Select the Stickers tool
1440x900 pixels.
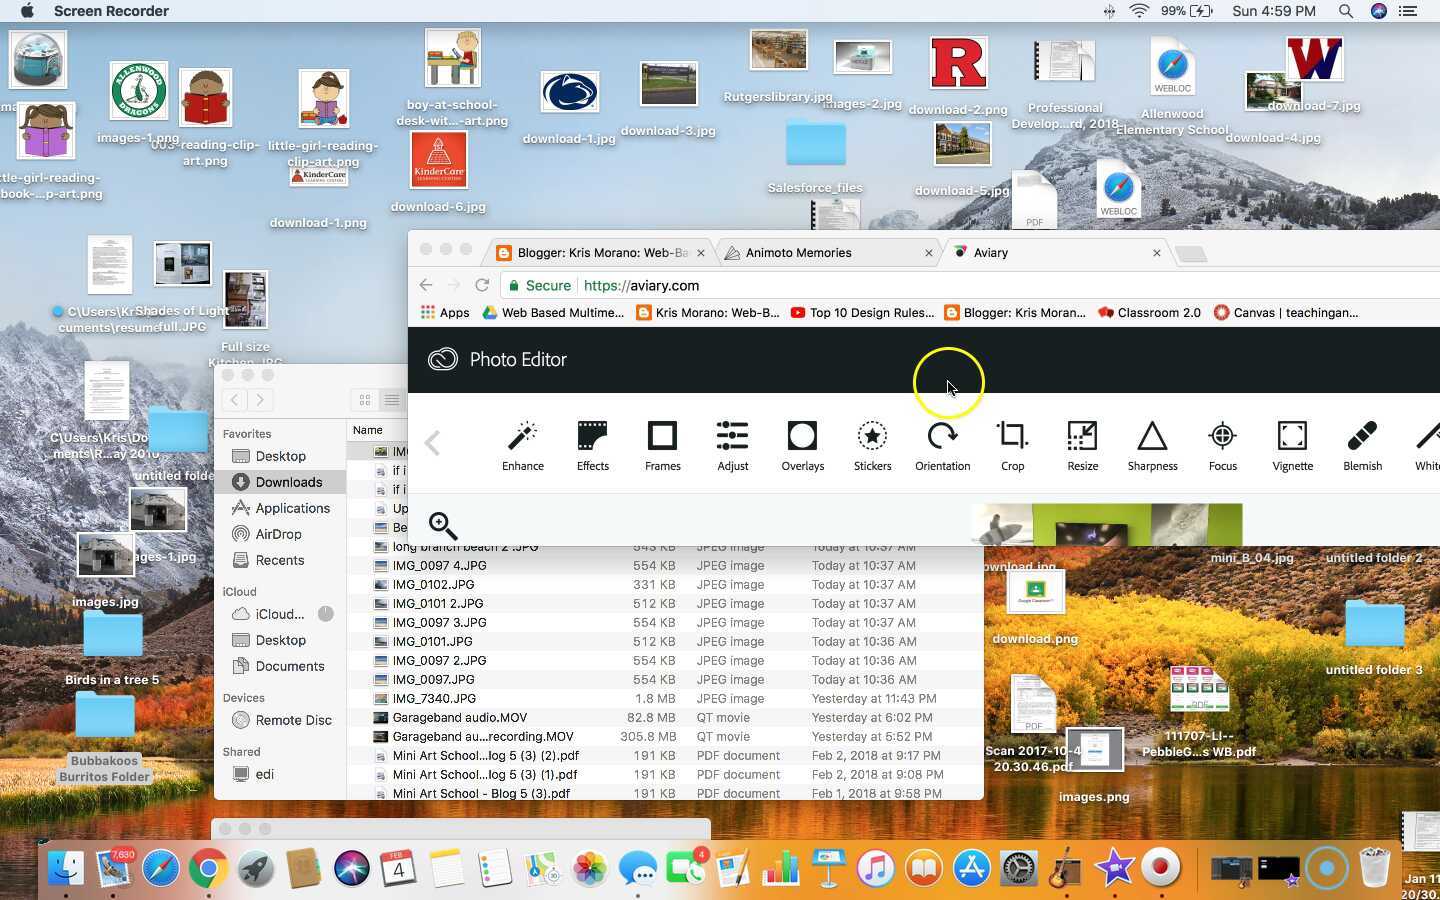872,445
